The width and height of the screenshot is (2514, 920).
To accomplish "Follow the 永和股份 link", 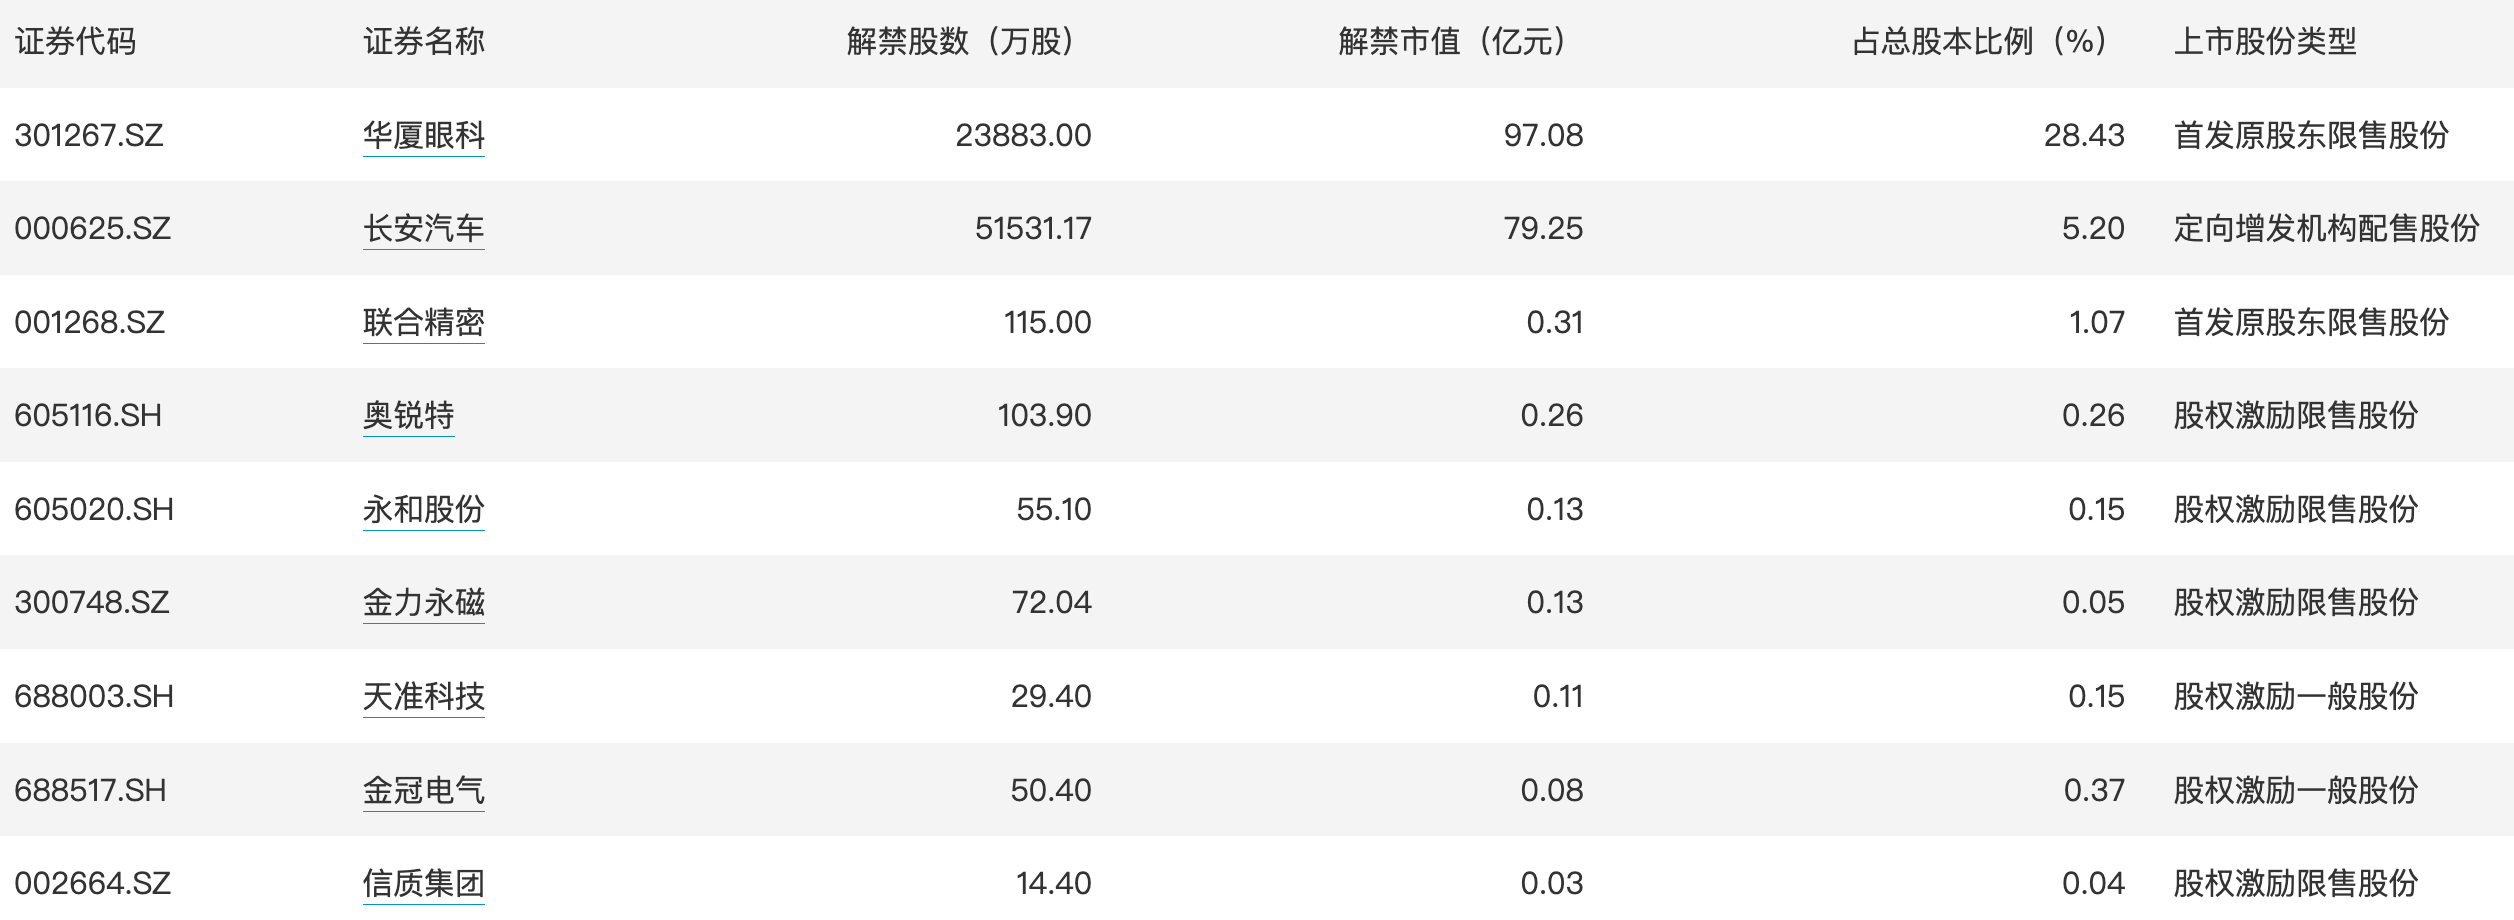I will coord(423,509).
